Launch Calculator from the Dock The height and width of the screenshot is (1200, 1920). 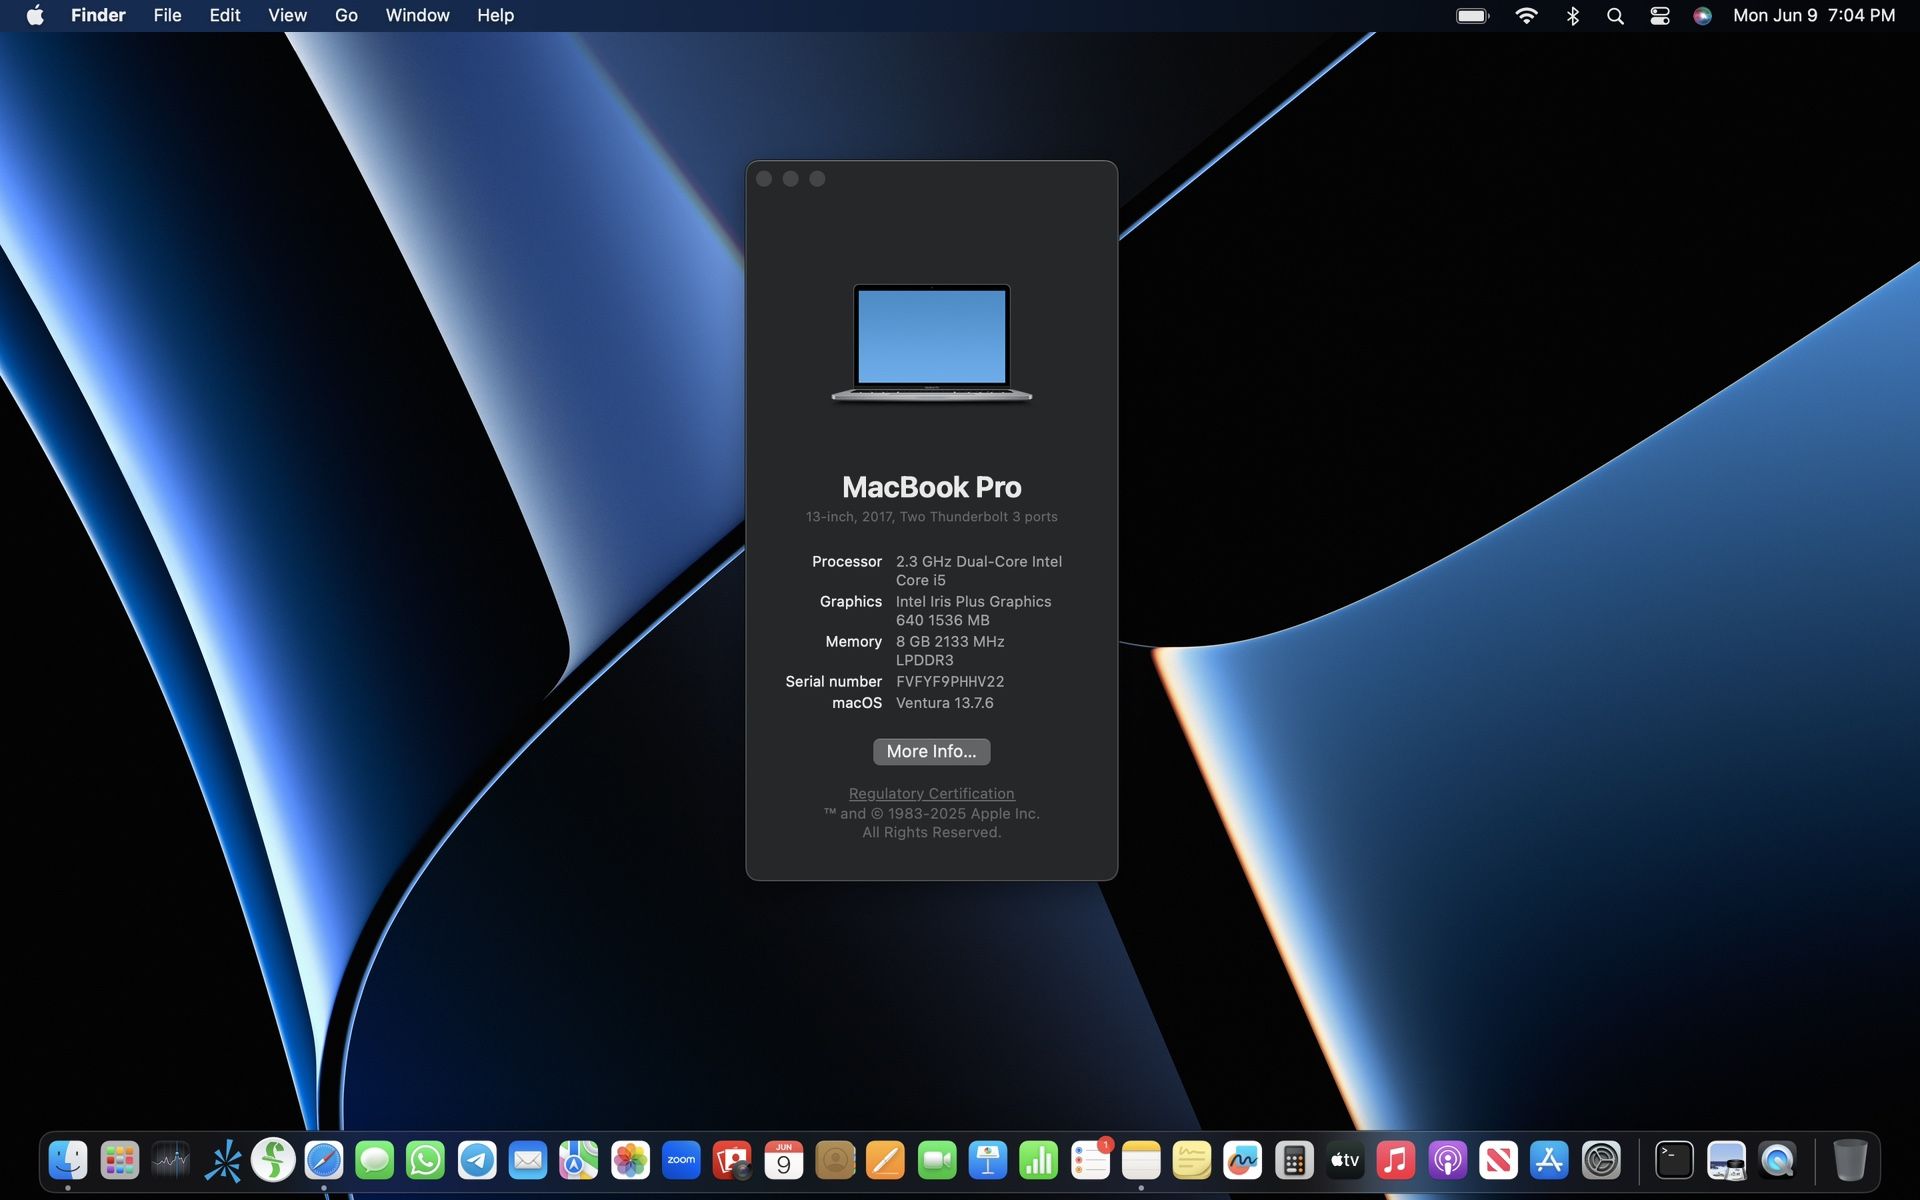coord(1294,1160)
